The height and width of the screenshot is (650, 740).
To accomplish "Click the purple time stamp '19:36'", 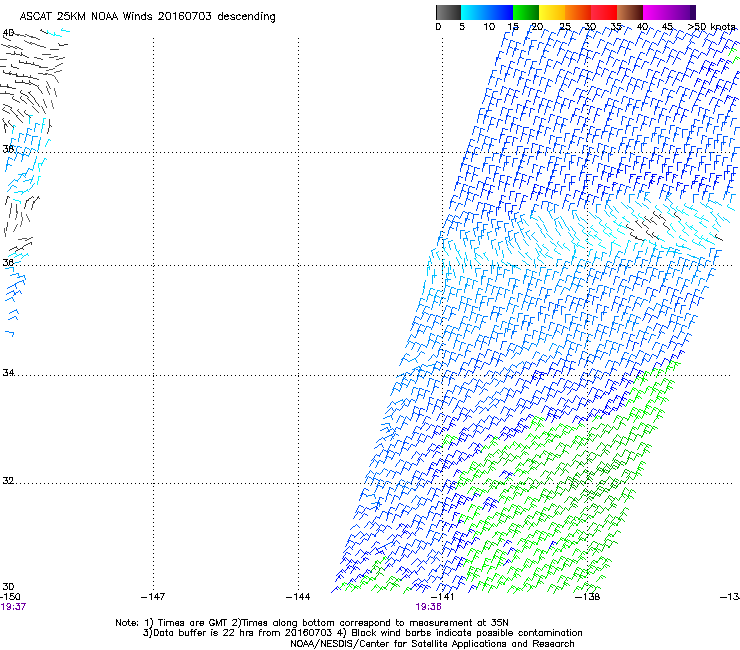I will pyautogui.click(x=429, y=607).
